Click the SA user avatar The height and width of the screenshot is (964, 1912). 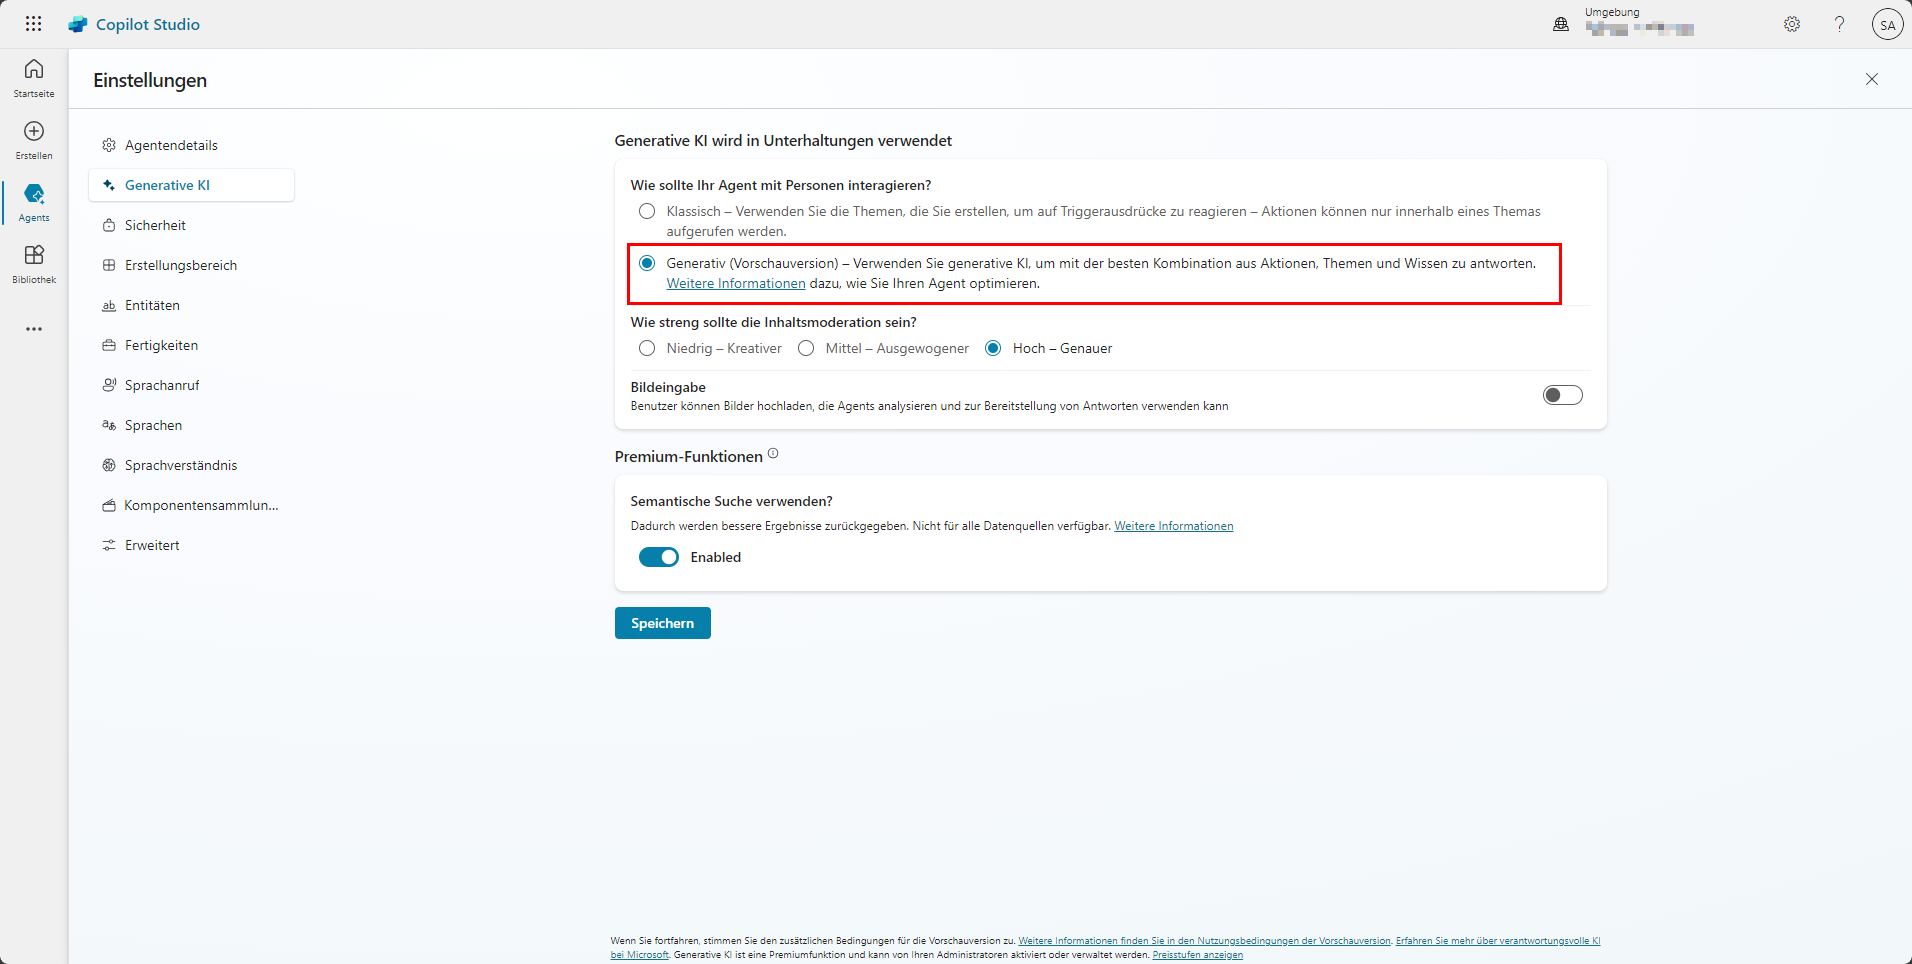click(x=1887, y=25)
